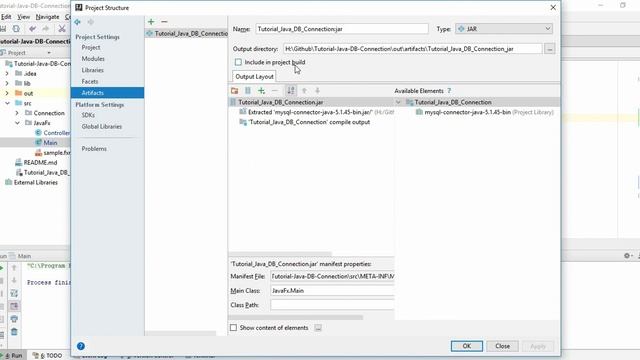The image size is (640, 360).
Task: Select the compile output element
Action: 304,122
